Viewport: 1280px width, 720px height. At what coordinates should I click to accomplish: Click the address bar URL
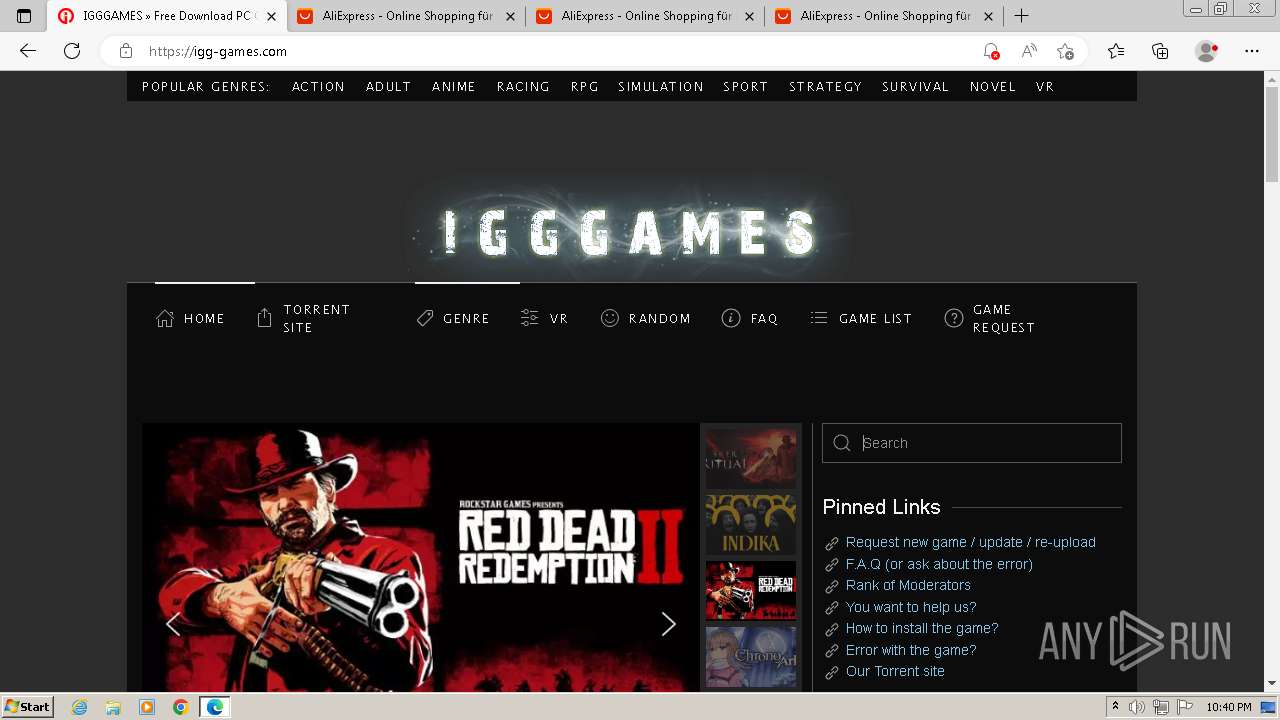[x=218, y=51]
